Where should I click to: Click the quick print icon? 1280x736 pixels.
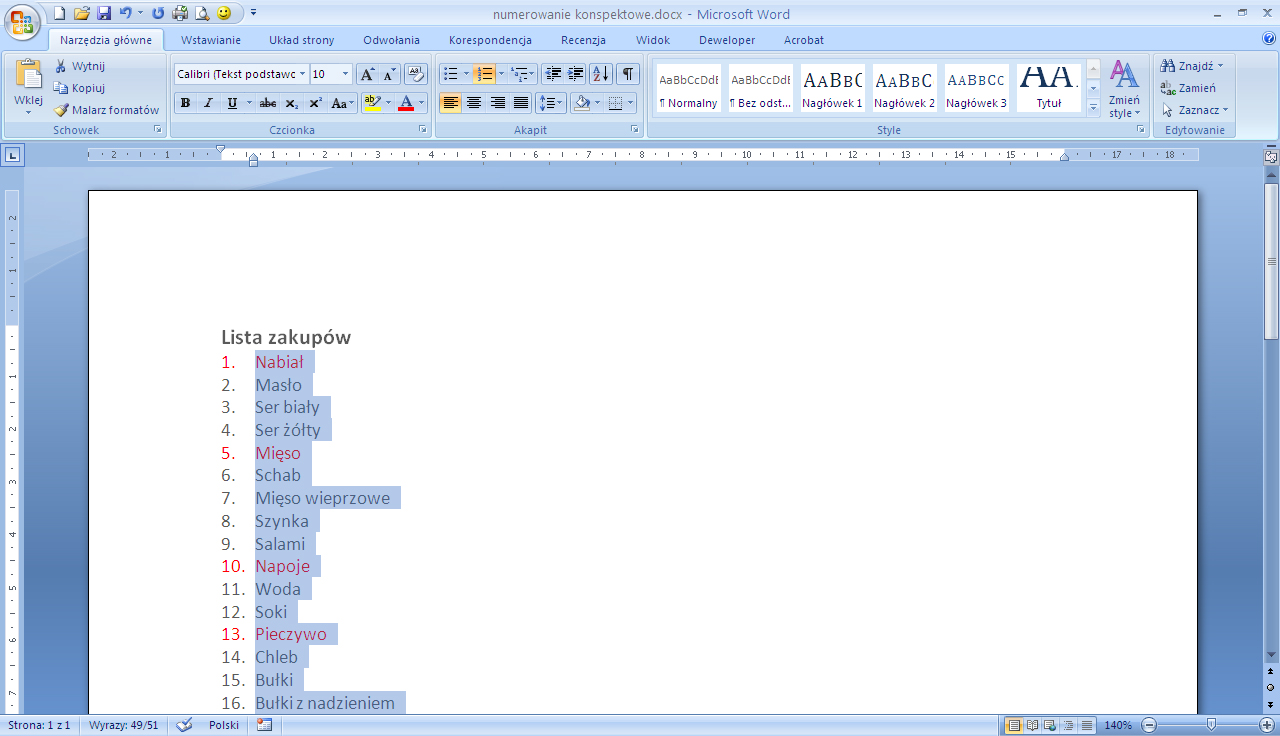tap(180, 13)
